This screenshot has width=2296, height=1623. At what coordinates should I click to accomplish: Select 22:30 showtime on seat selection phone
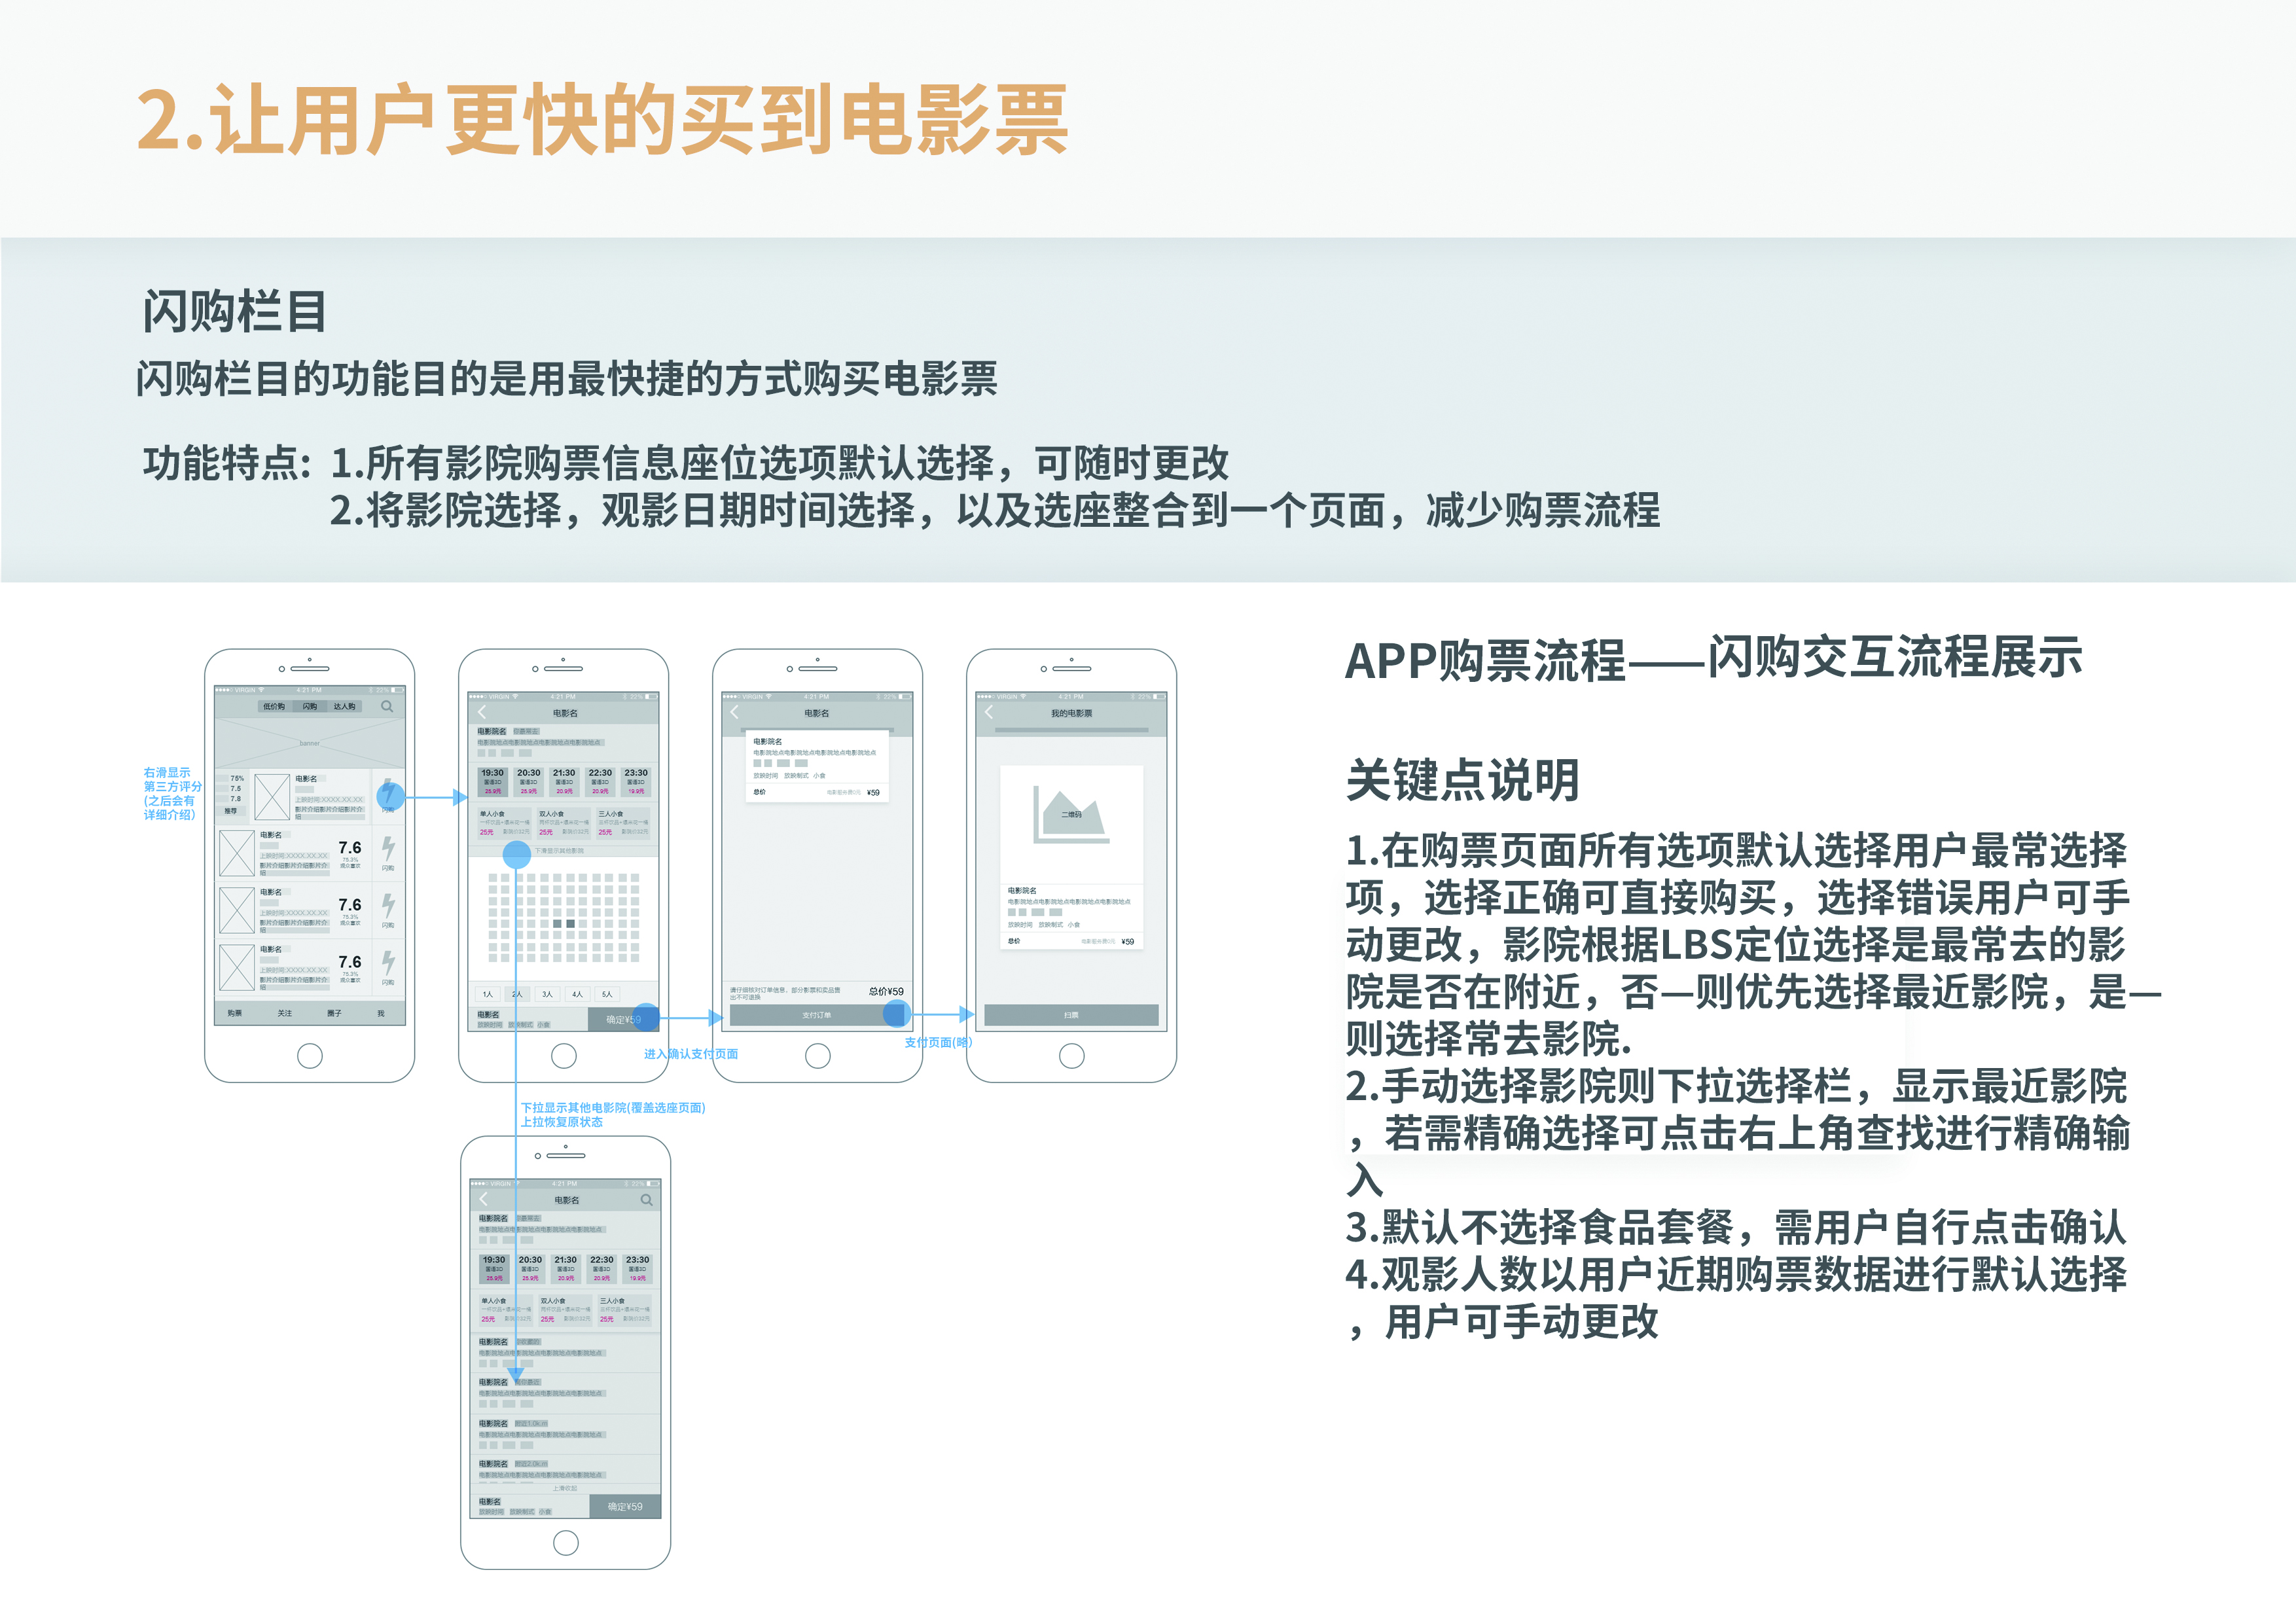click(x=600, y=782)
